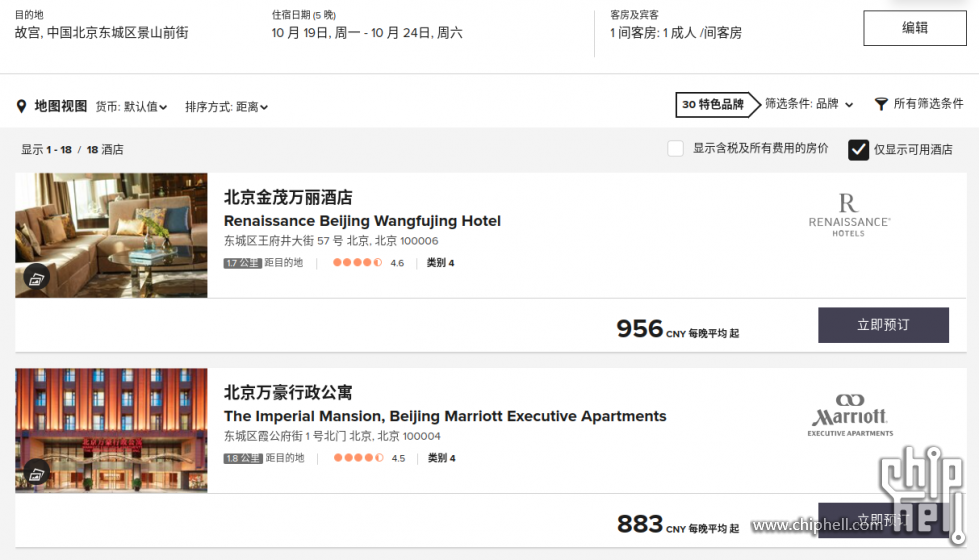Click the Imperial Mansion rating dots
This screenshot has height=560, width=979.
click(x=358, y=458)
